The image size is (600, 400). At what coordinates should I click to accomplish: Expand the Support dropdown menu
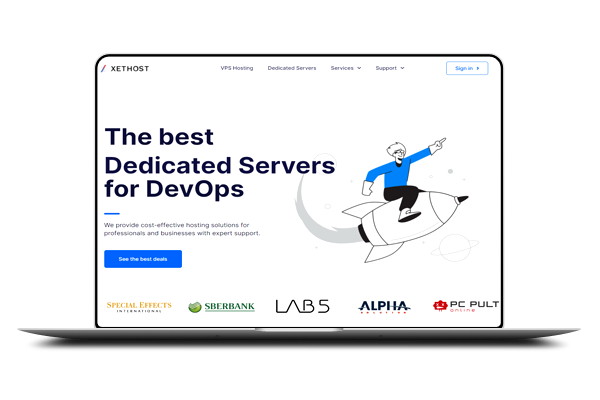point(389,68)
